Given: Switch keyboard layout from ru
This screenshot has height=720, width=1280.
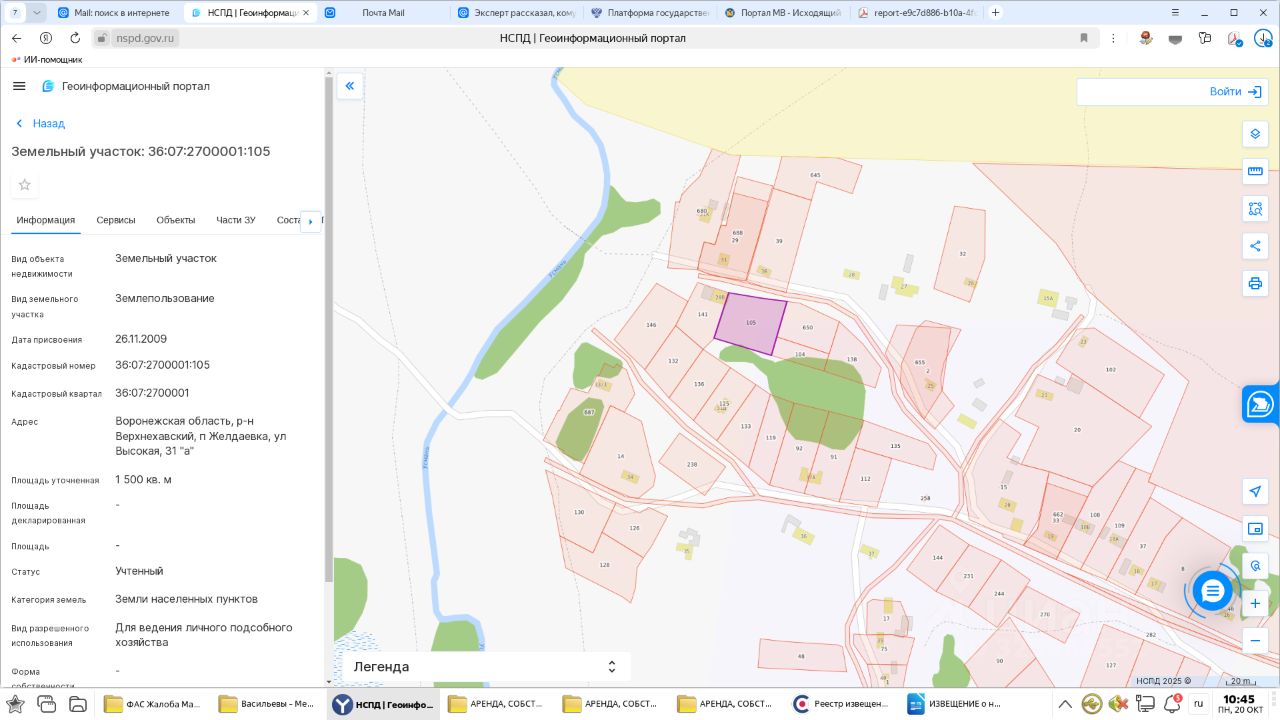Looking at the screenshot, I should point(1198,704).
